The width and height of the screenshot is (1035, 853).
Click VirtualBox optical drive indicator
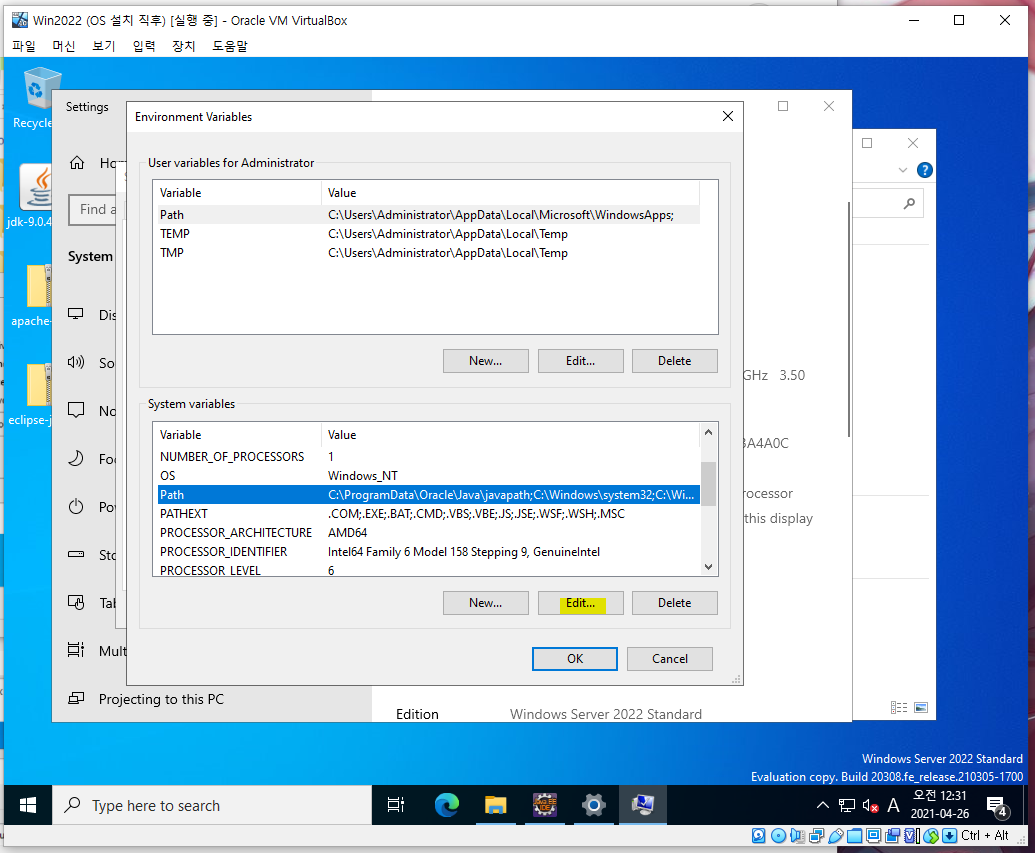pyautogui.click(x=778, y=836)
